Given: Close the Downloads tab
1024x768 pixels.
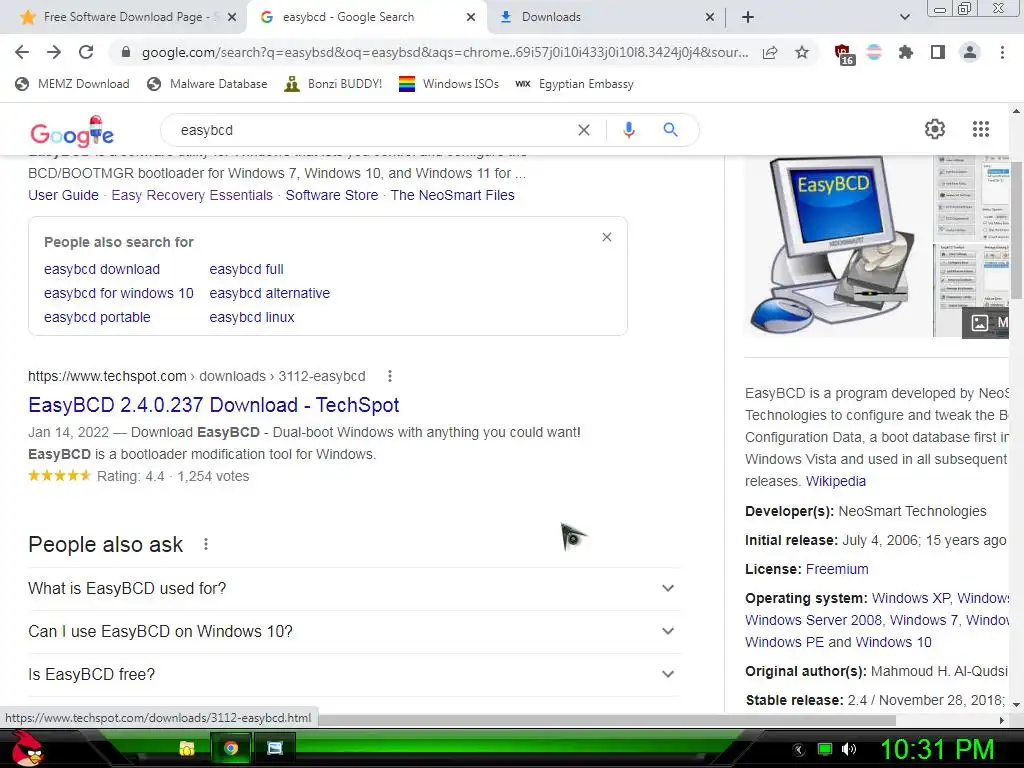Looking at the screenshot, I should [x=710, y=17].
